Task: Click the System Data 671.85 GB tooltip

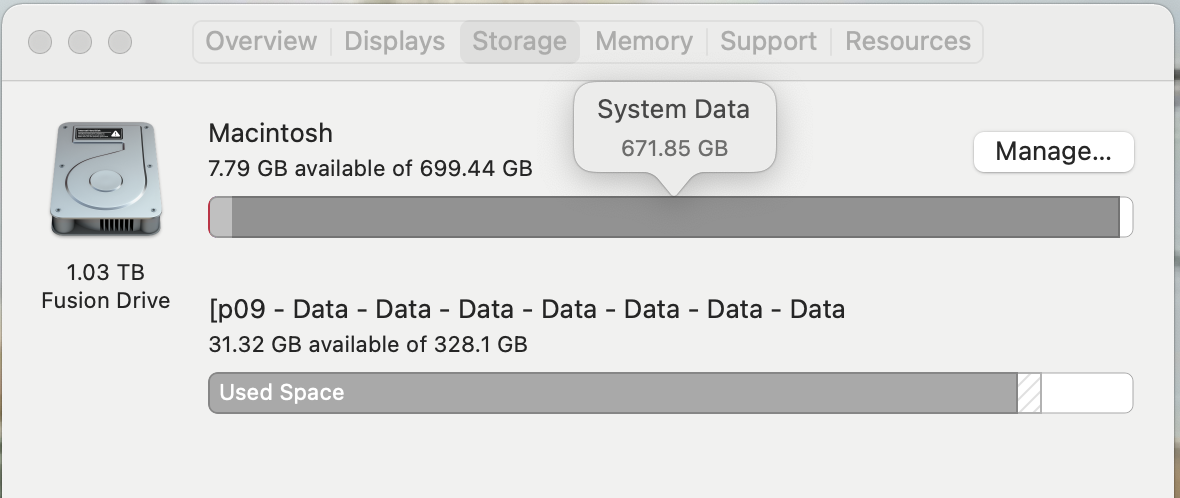Action: pyautogui.click(x=674, y=128)
